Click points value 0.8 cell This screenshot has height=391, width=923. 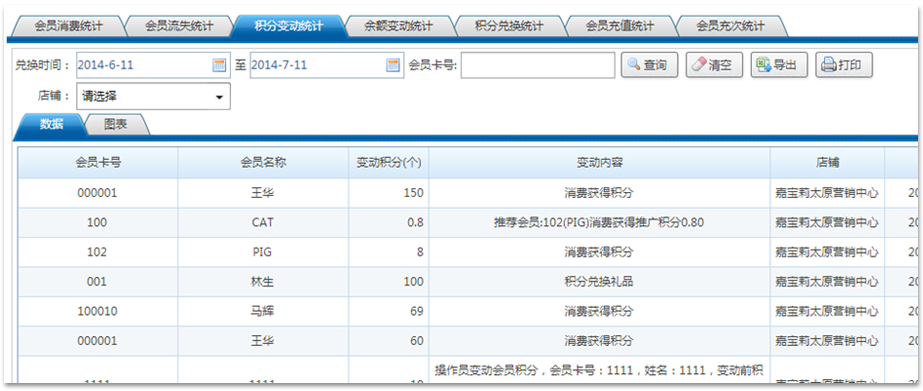point(389,223)
